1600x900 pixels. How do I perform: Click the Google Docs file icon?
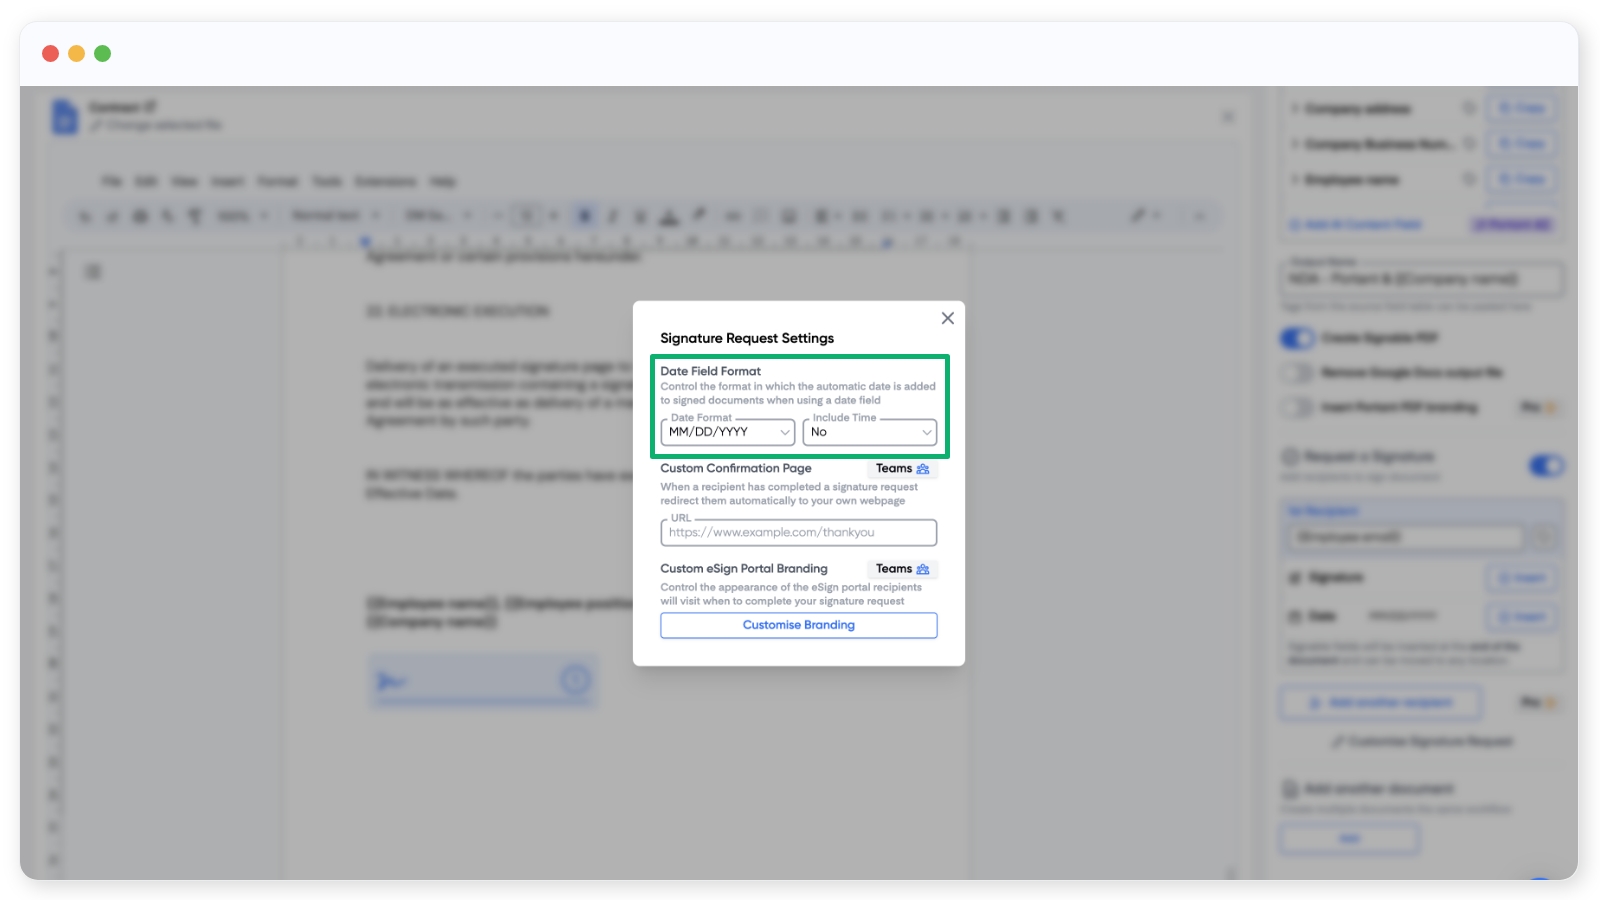tap(65, 116)
